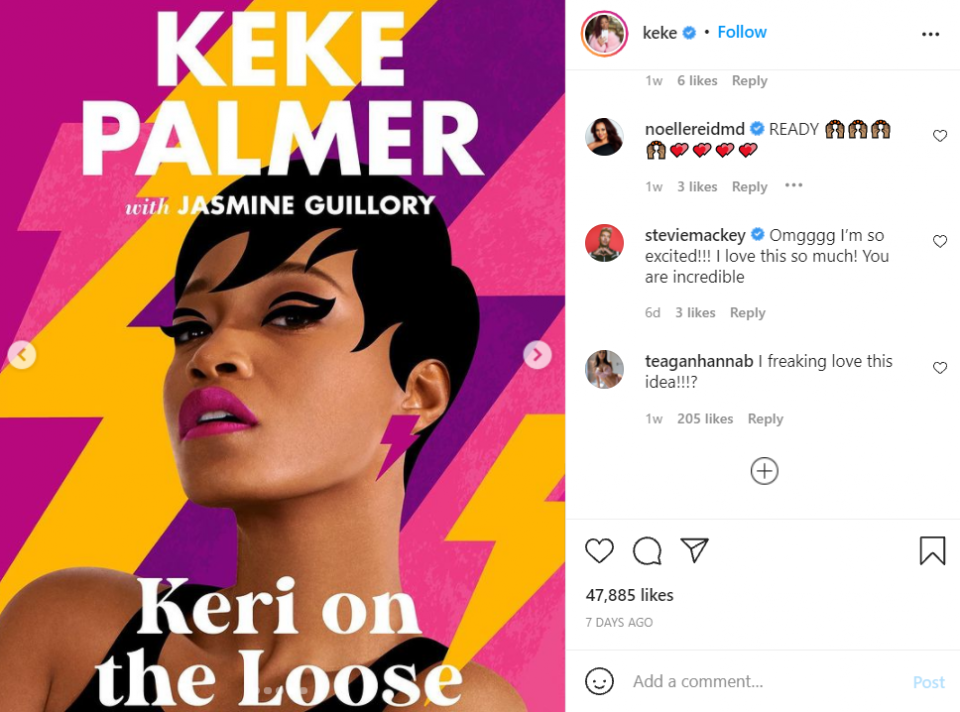The image size is (960, 712).
Task: Open post options three-dots menu
Action: click(930, 34)
